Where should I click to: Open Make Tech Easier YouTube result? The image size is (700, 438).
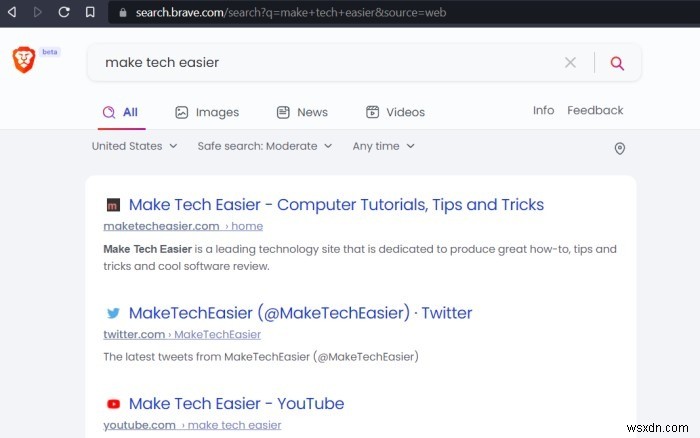[236, 404]
